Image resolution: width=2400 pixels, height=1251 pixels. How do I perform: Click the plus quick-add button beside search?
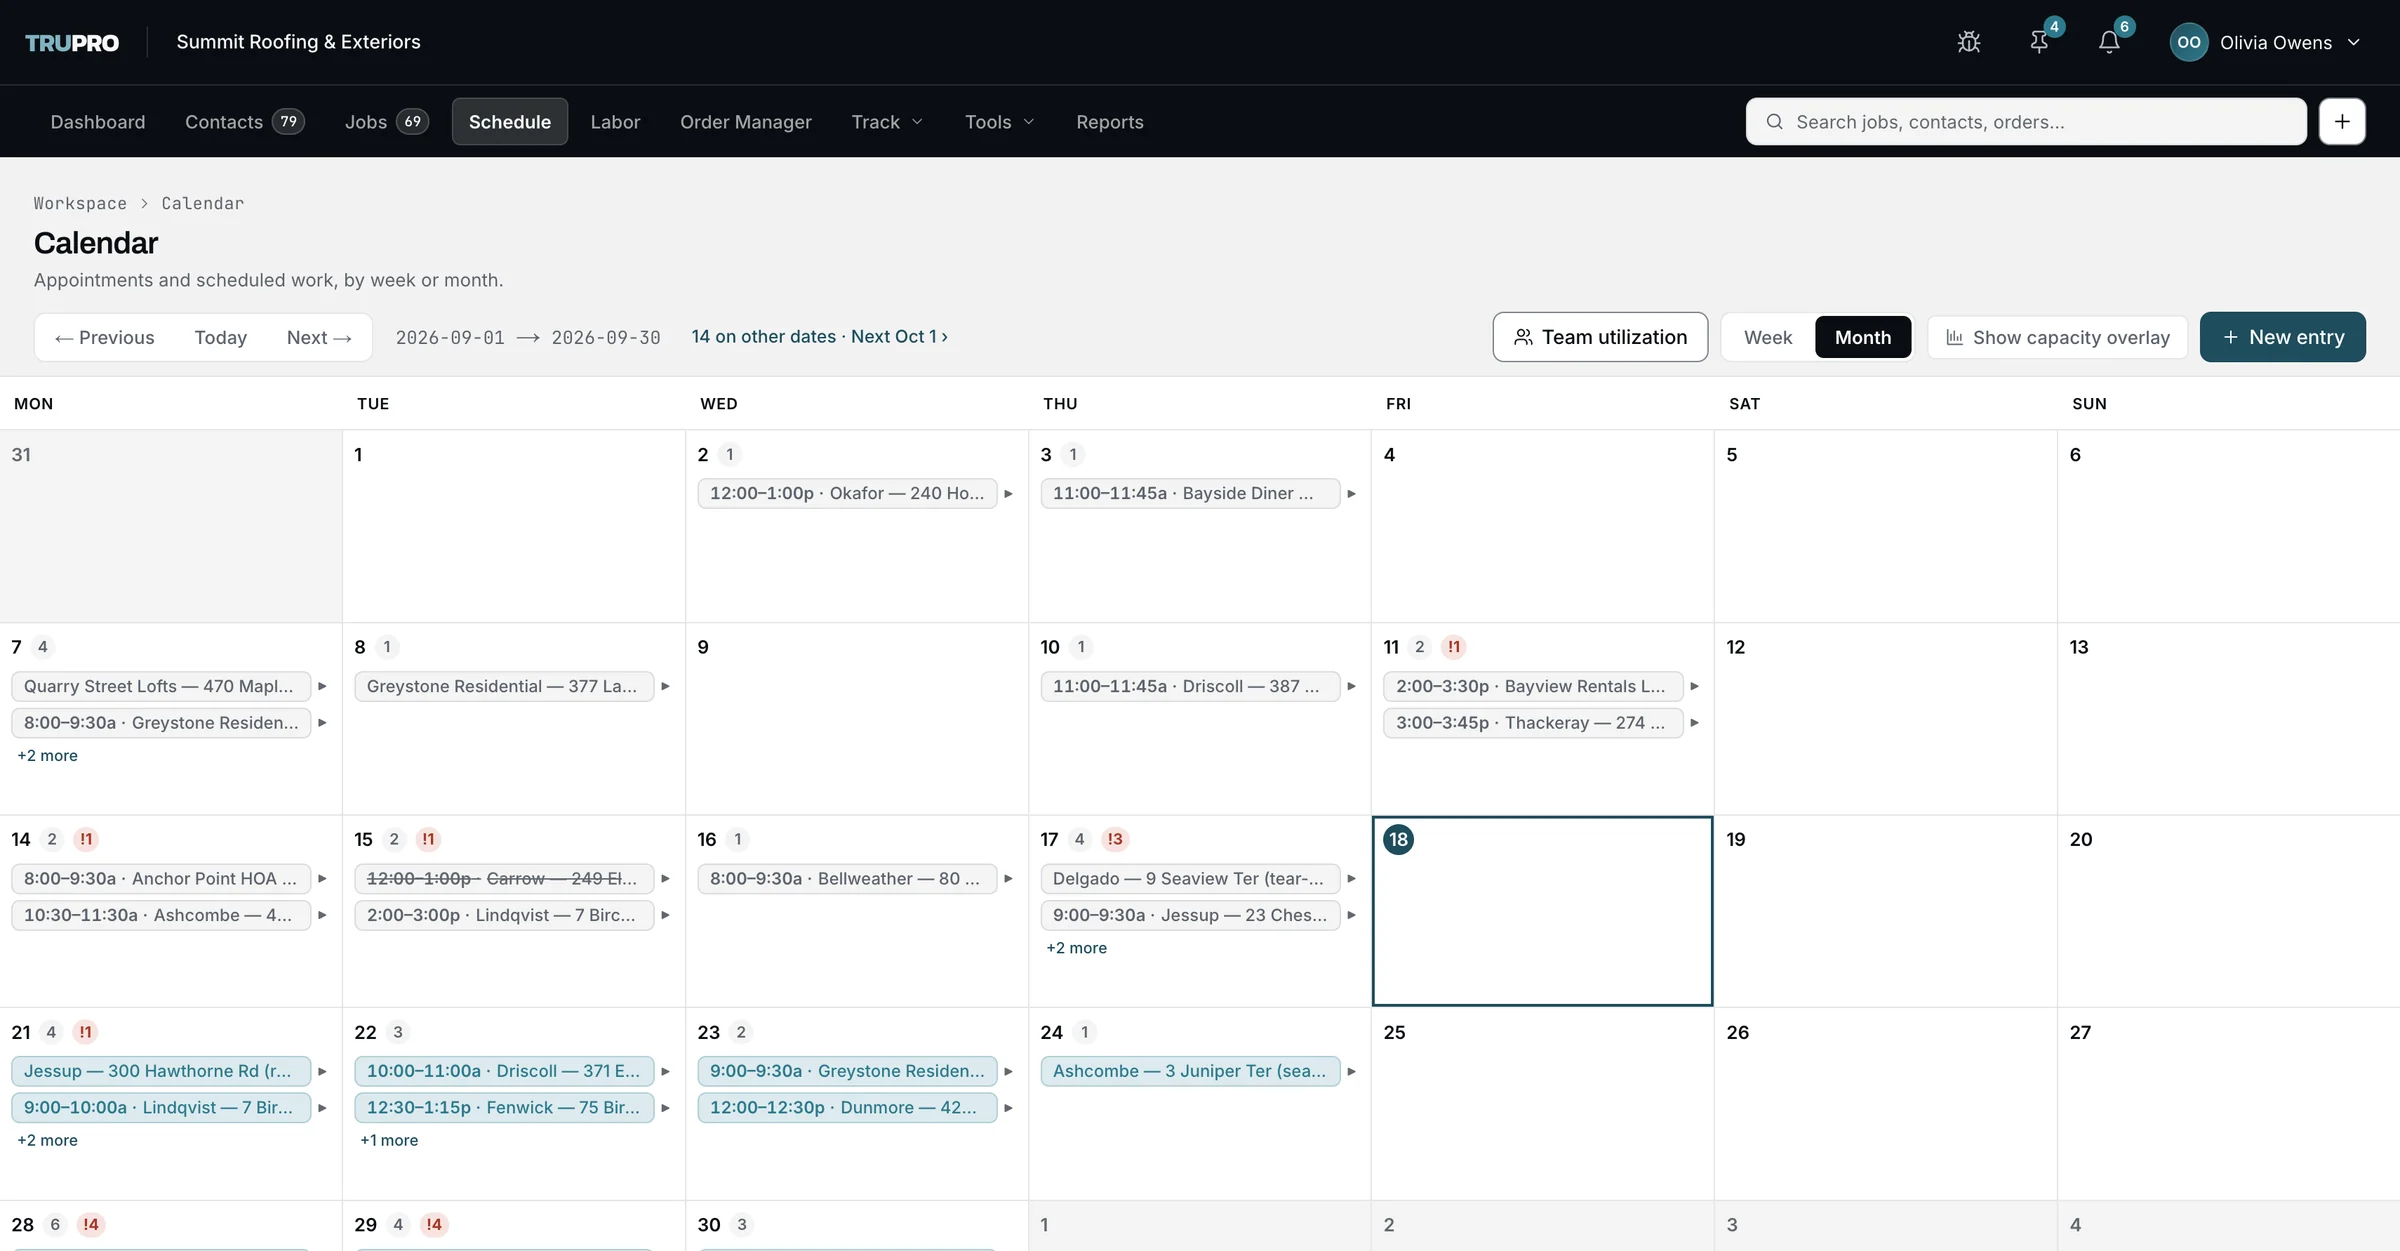(x=2342, y=121)
